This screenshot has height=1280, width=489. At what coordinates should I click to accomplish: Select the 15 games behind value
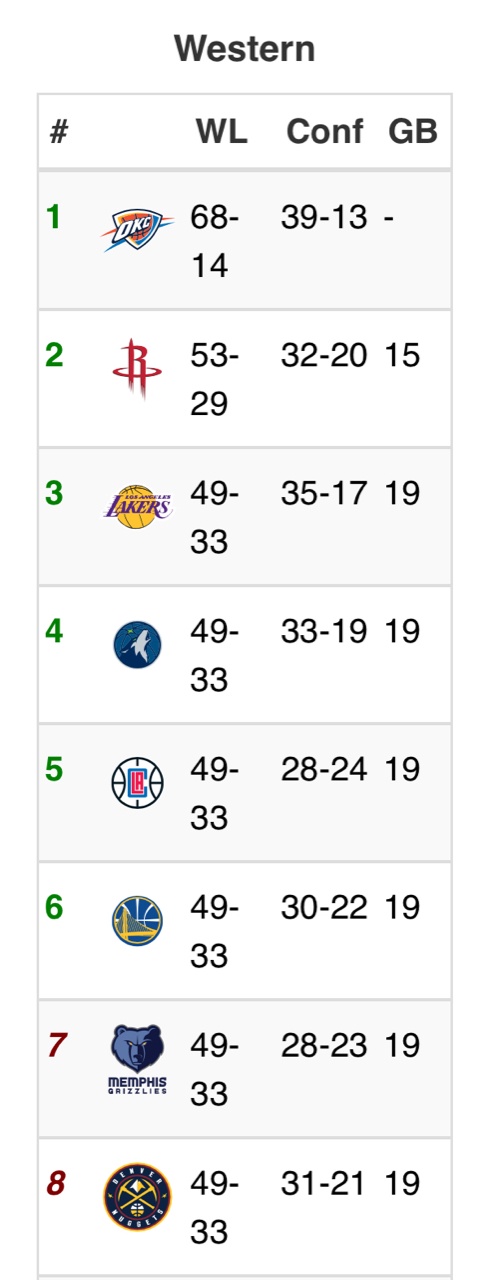pyautogui.click(x=402, y=355)
